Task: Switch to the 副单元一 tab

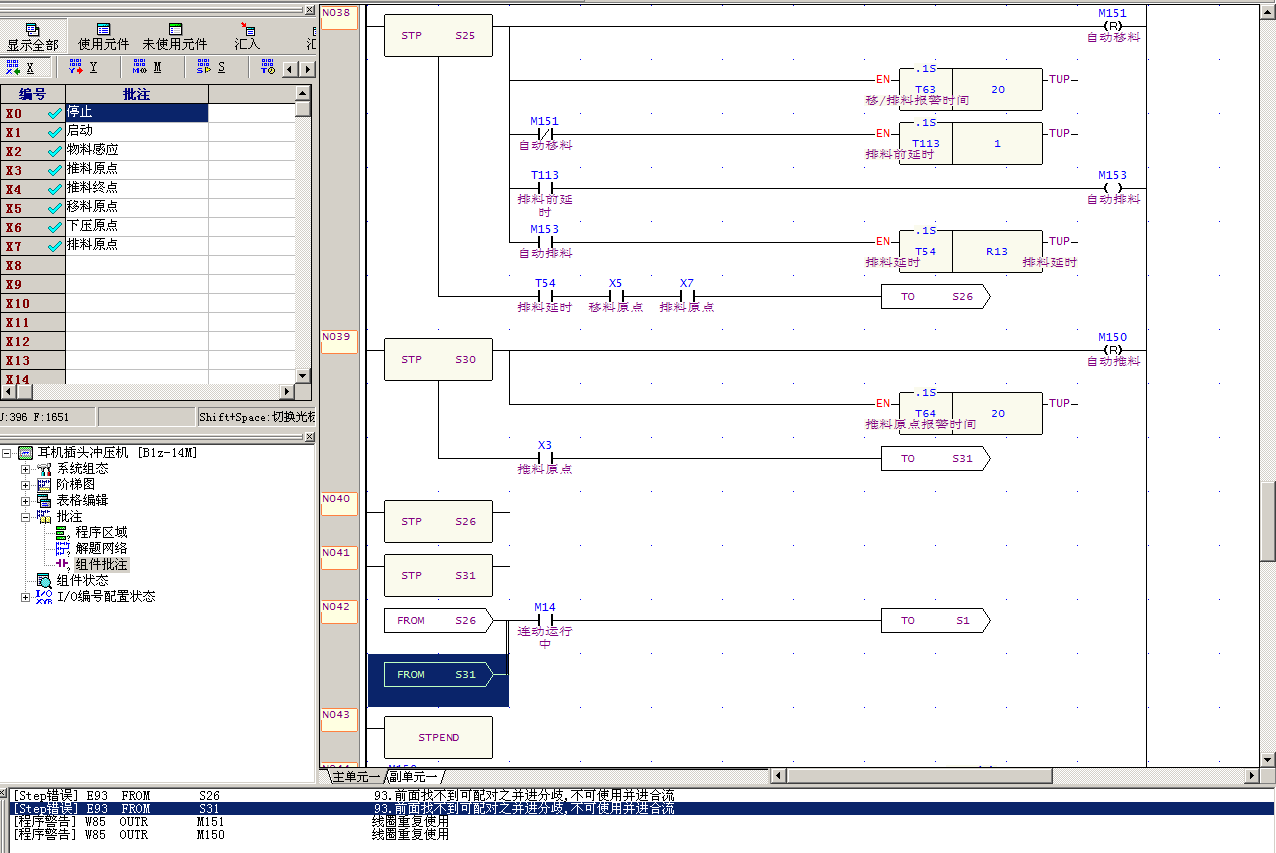Action: 414,777
